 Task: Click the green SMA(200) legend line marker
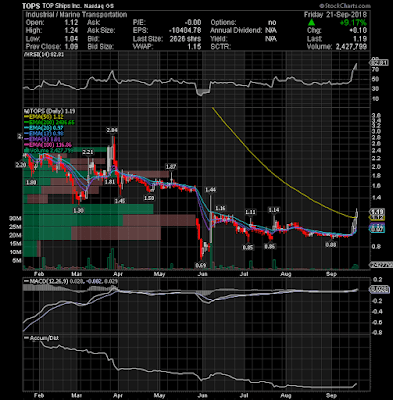[x=26, y=122]
